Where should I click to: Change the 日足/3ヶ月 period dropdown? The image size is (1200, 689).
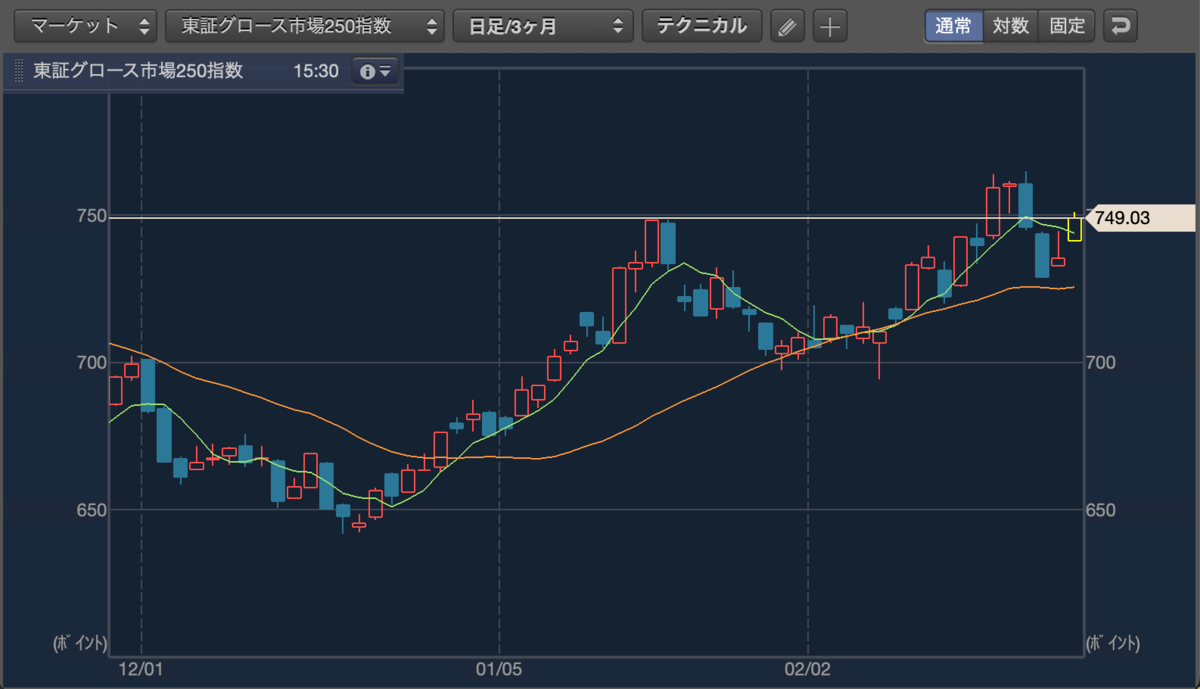(x=543, y=26)
